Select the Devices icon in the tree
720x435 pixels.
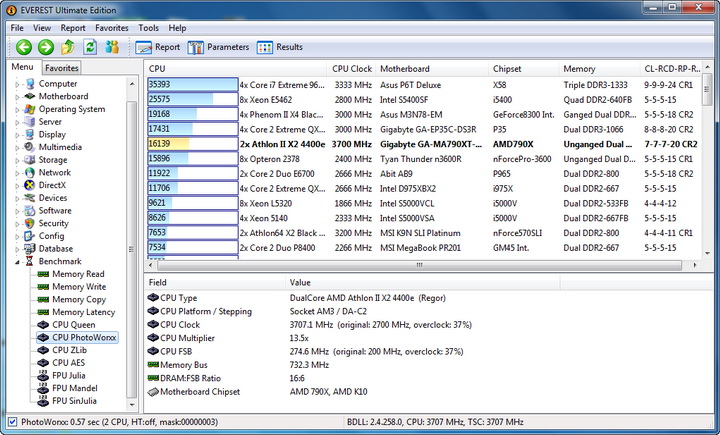(30, 198)
